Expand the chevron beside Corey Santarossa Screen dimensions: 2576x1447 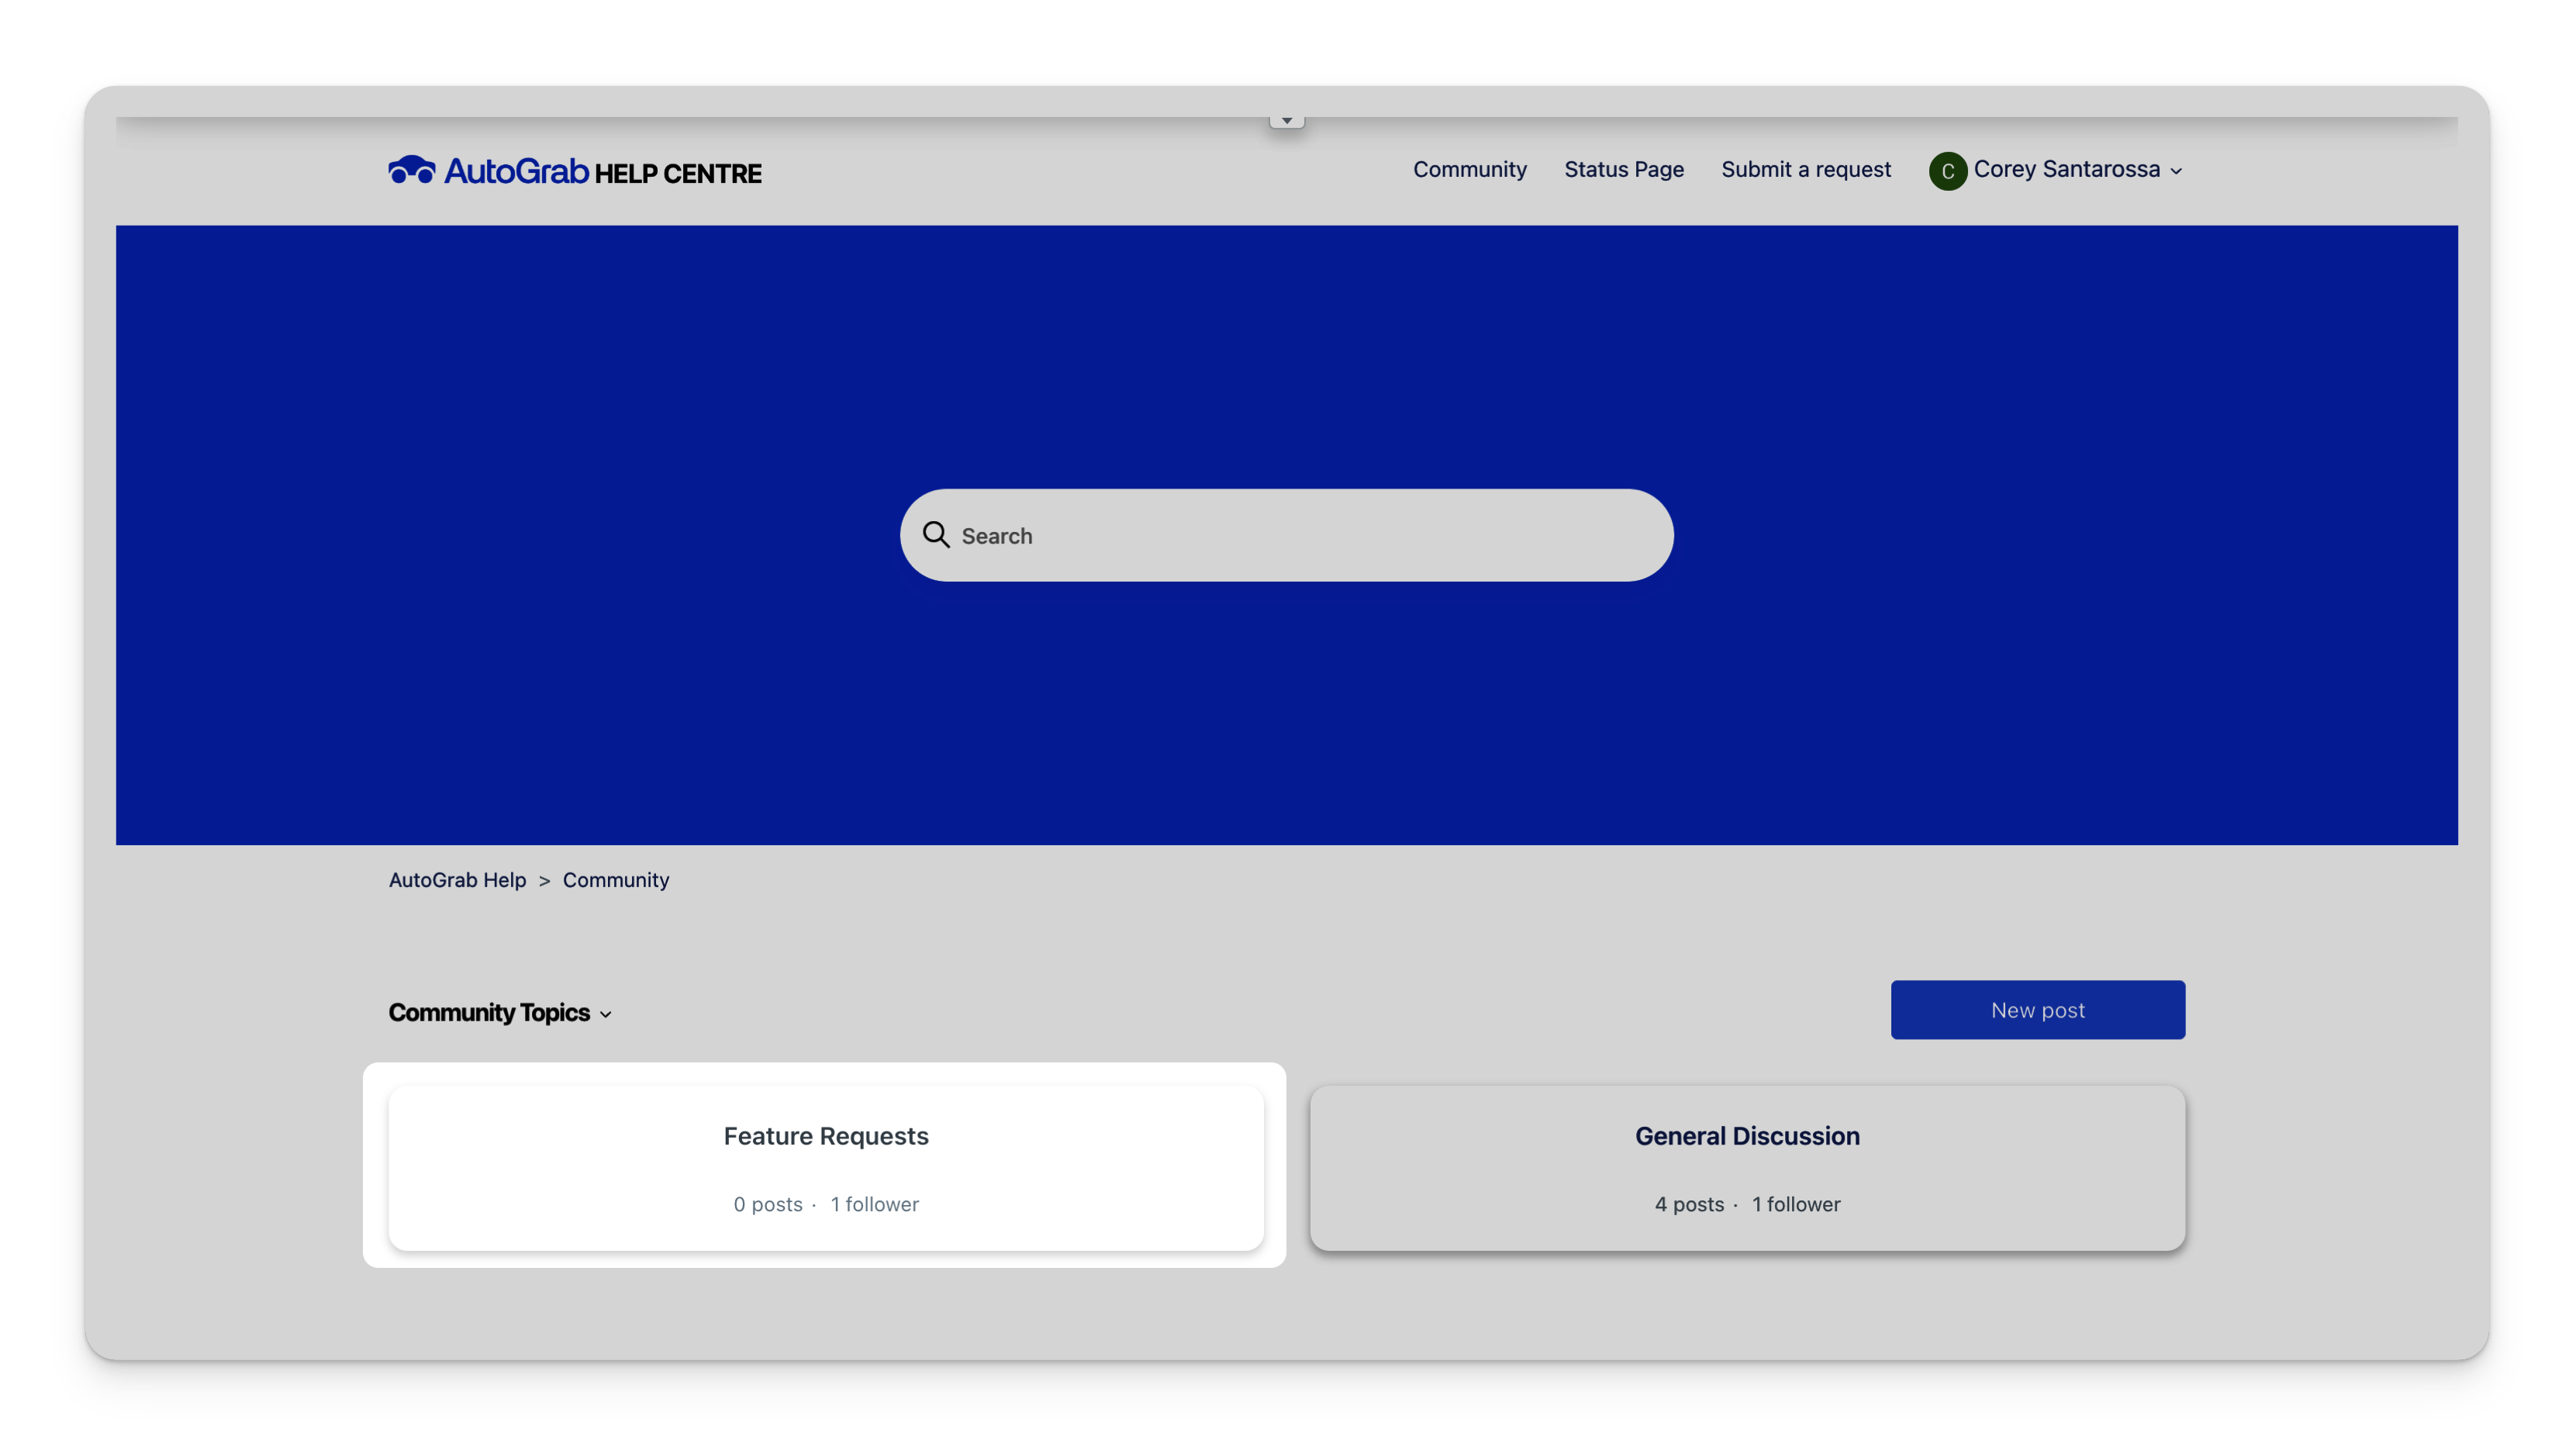[2176, 172]
